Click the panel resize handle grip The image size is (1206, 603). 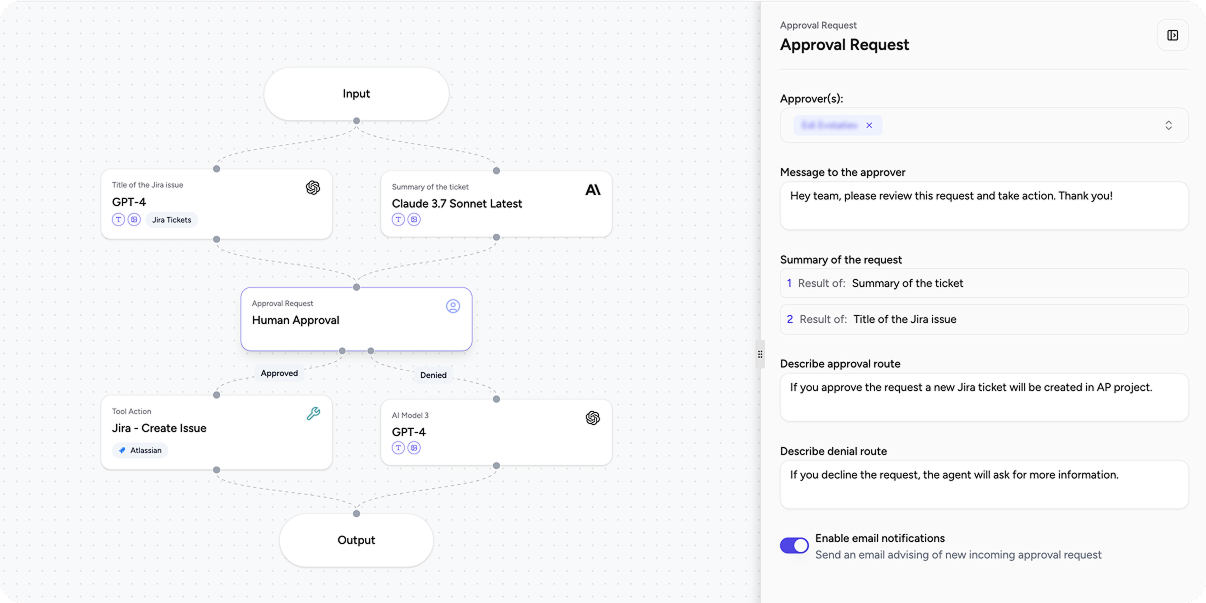[760, 353]
